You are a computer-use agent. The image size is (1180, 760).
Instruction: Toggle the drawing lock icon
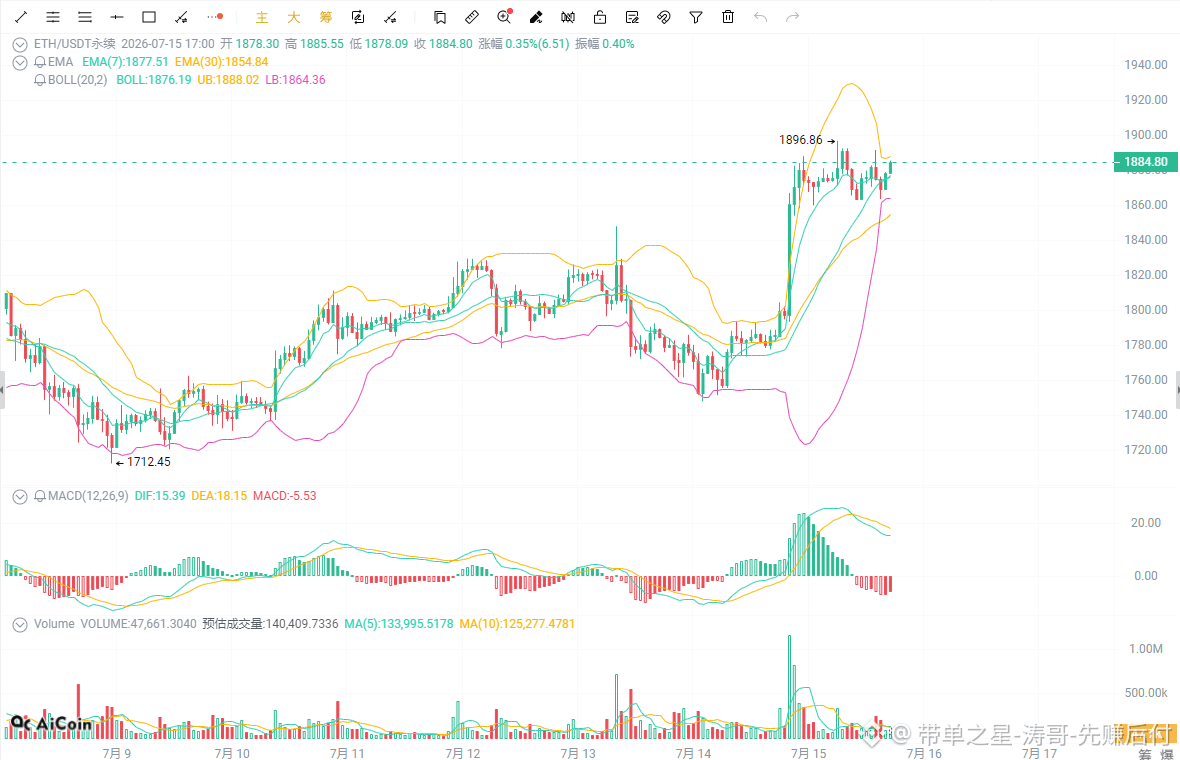600,17
